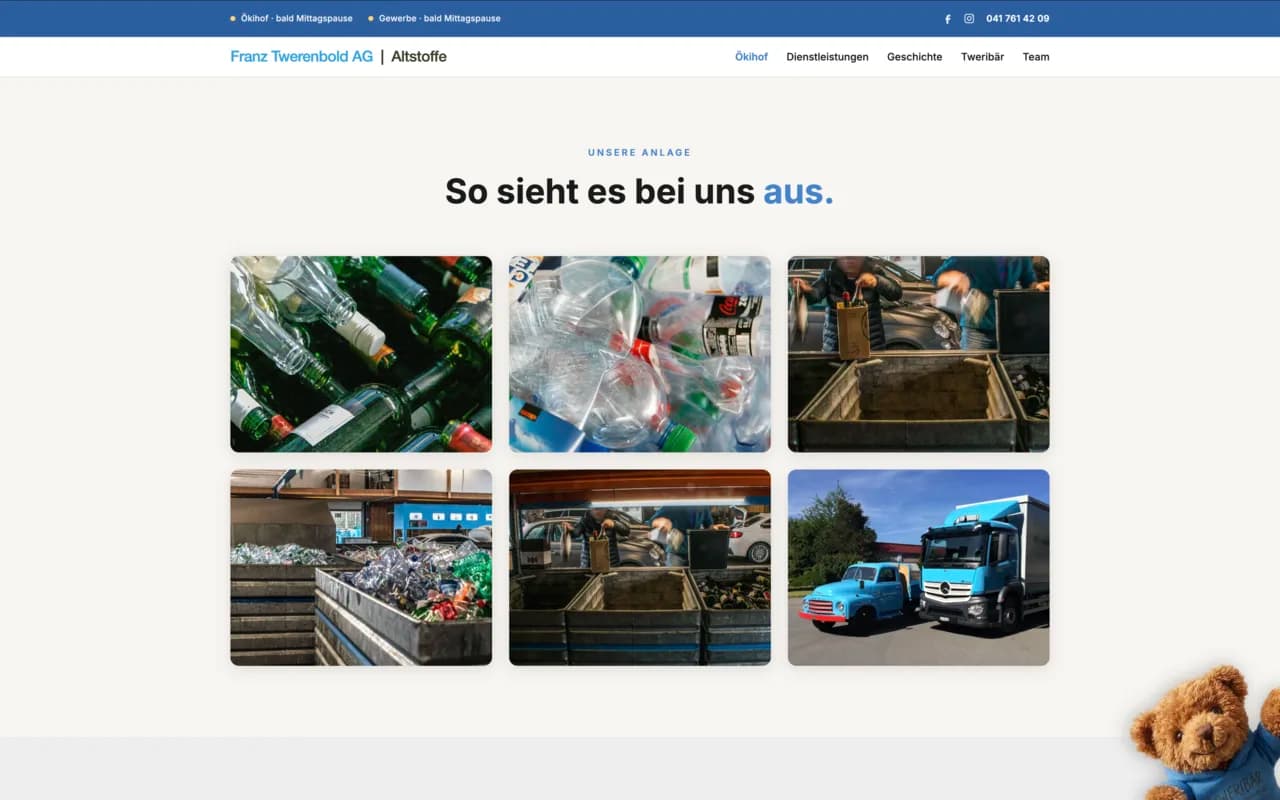This screenshot has width=1280, height=800.
Task: Open the plastic PET bottles photo
Action: coord(640,354)
